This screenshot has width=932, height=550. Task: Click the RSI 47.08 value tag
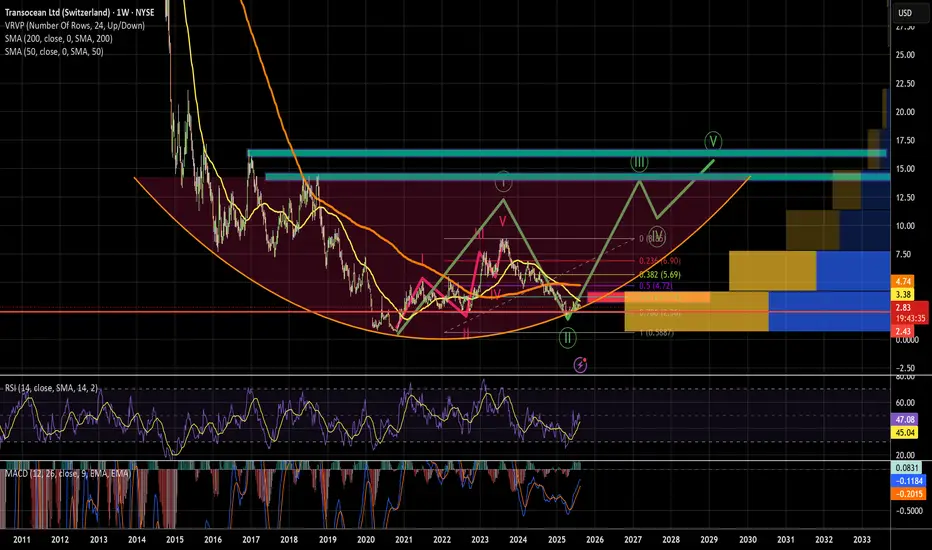pyautogui.click(x=905, y=419)
